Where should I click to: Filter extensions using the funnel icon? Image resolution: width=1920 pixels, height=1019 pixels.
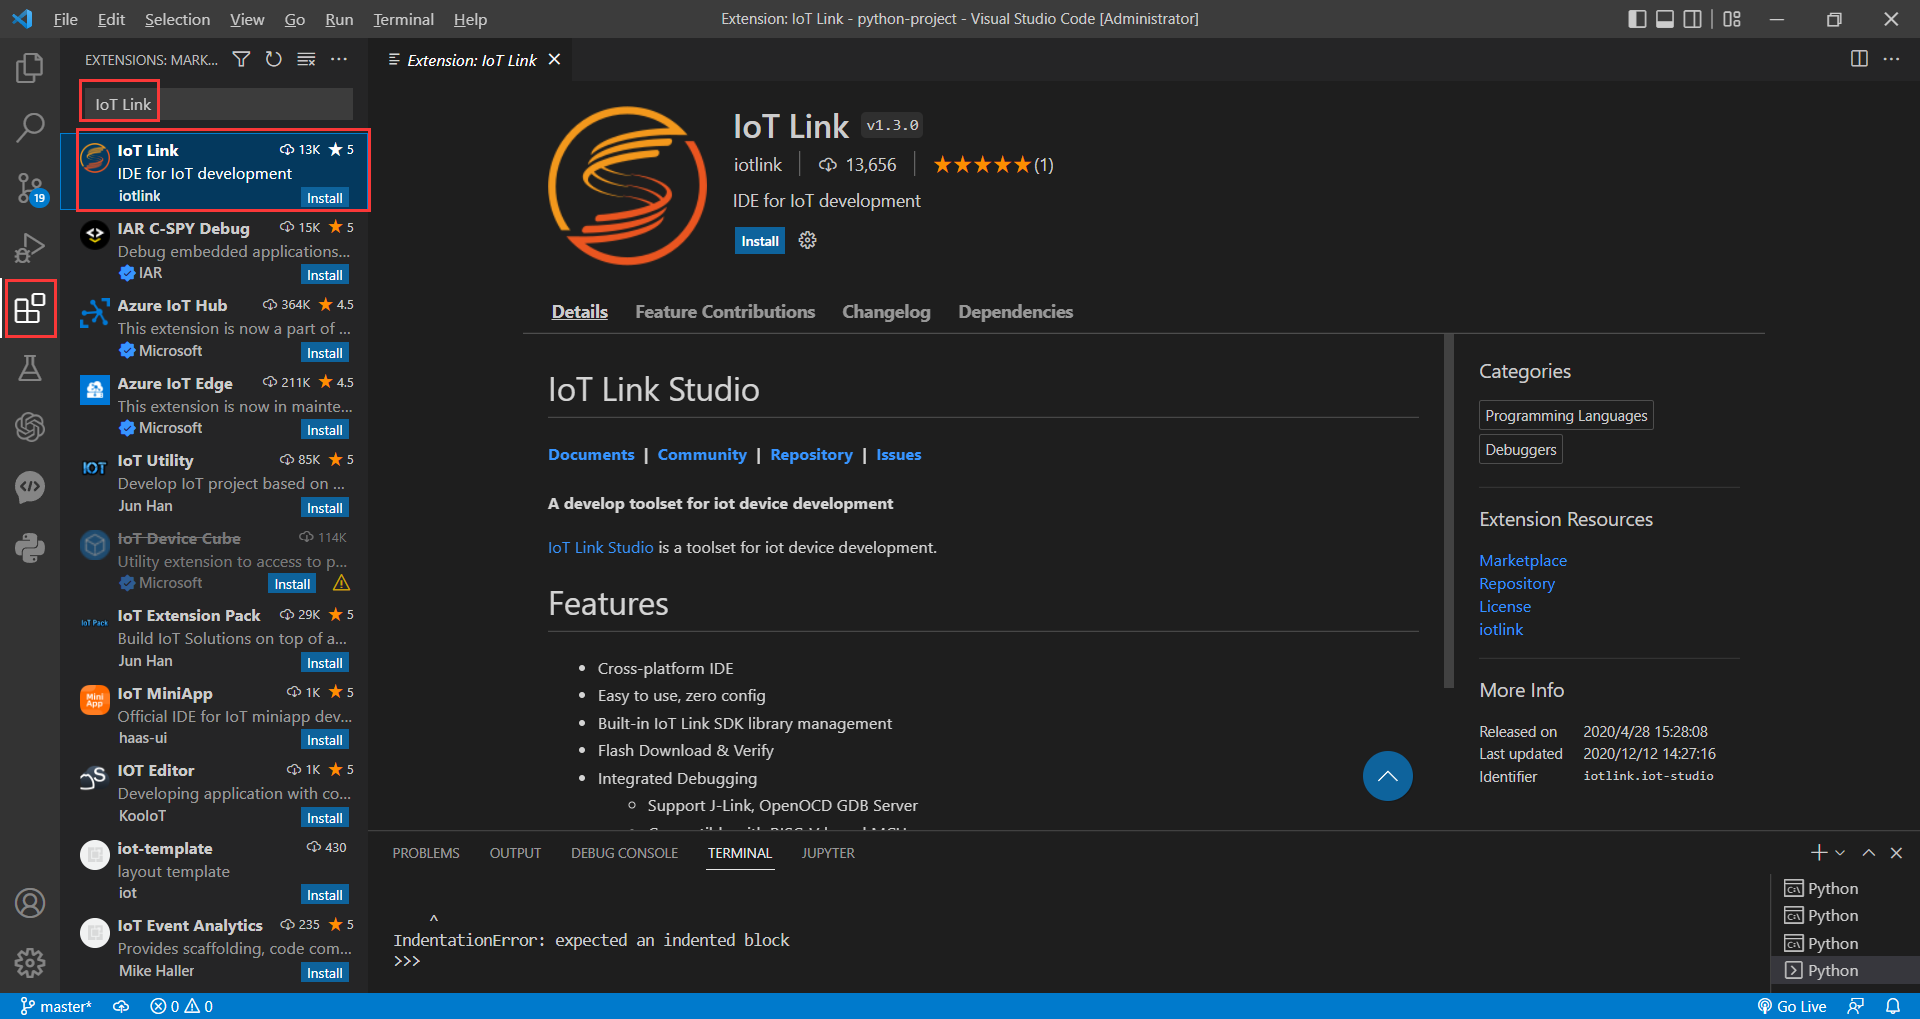point(241,60)
